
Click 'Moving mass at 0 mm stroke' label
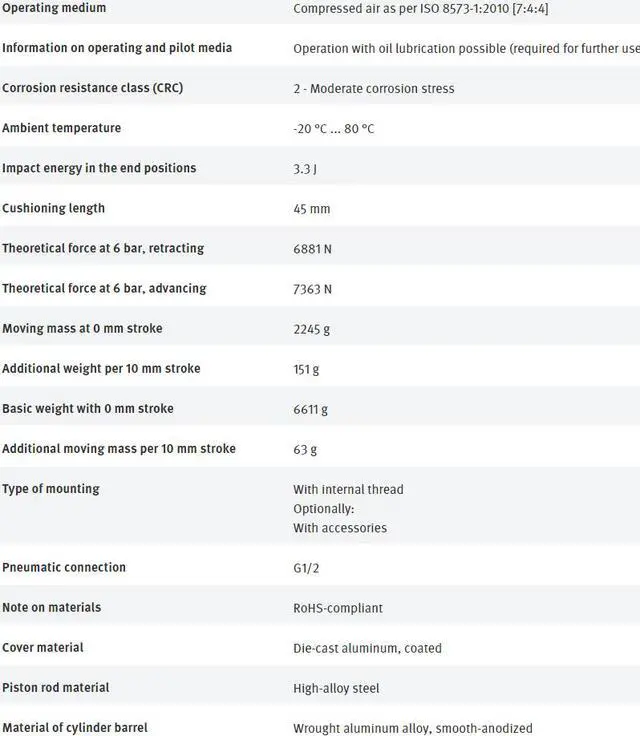pyautogui.click(x=82, y=328)
